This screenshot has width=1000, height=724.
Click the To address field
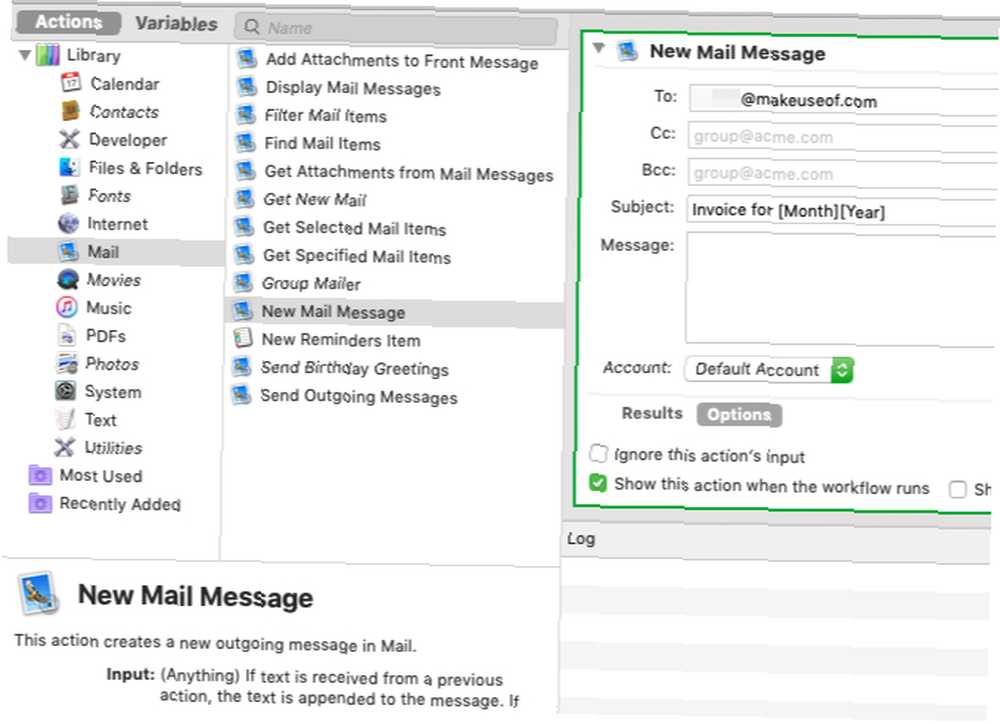(842, 100)
